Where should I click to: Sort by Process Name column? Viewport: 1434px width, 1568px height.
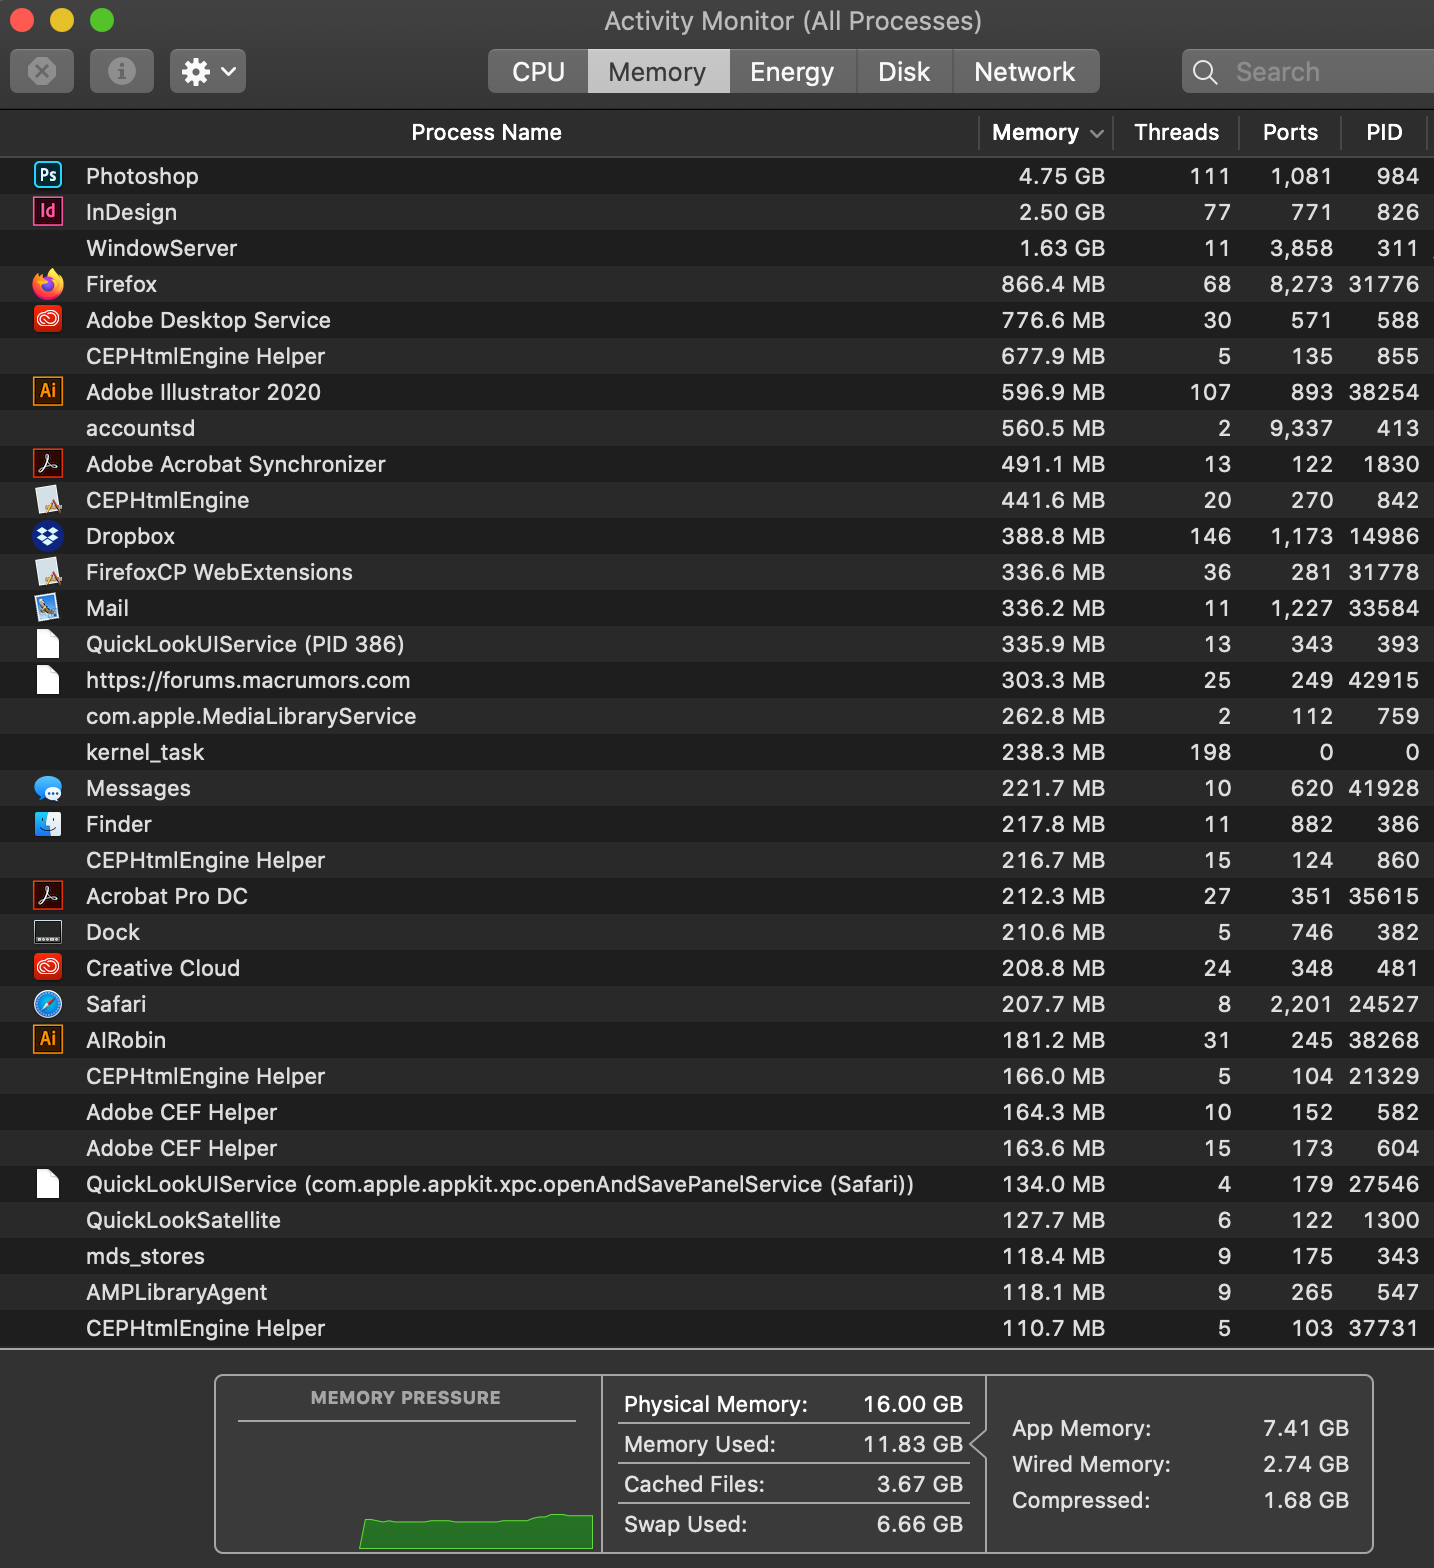pyautogui.click(x=487, y=132)
